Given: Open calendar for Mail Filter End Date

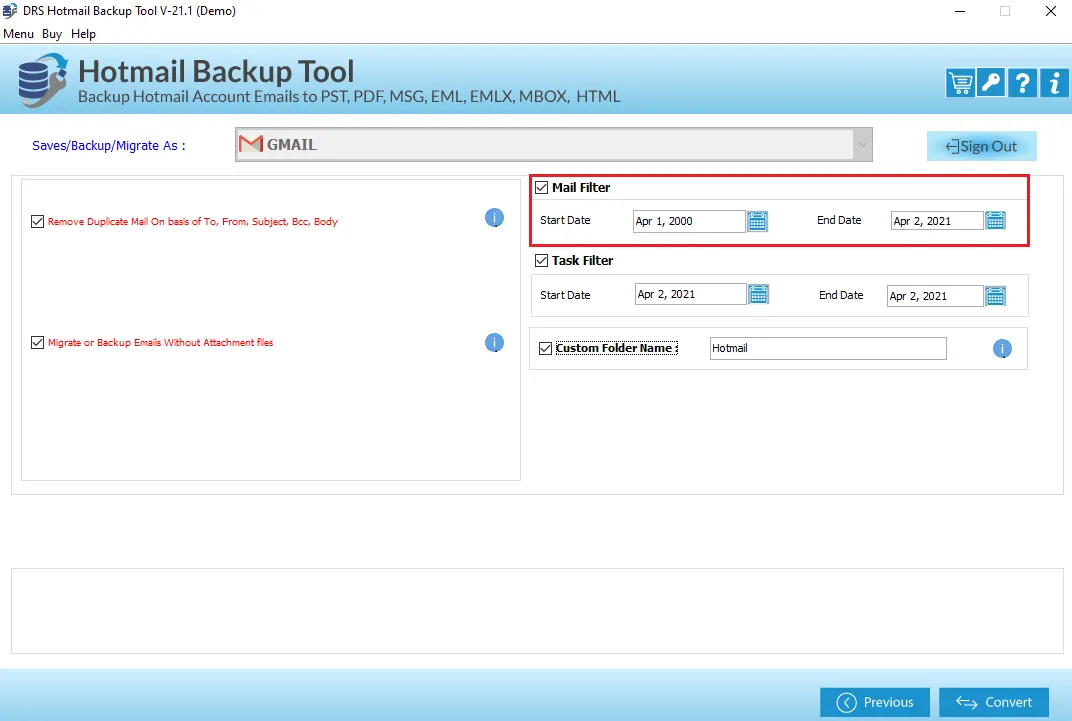Looking at the screenshot, I should [x=995, y=221].
